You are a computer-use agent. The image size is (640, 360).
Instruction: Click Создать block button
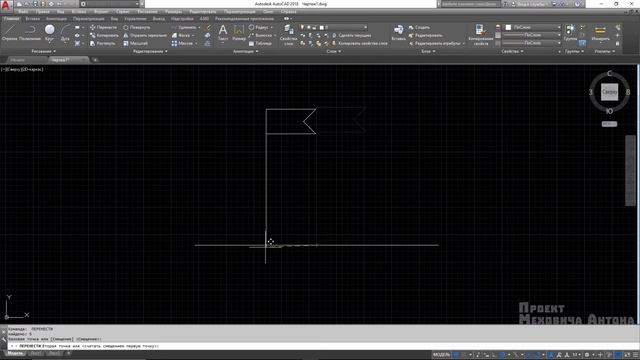coord(419,27)
